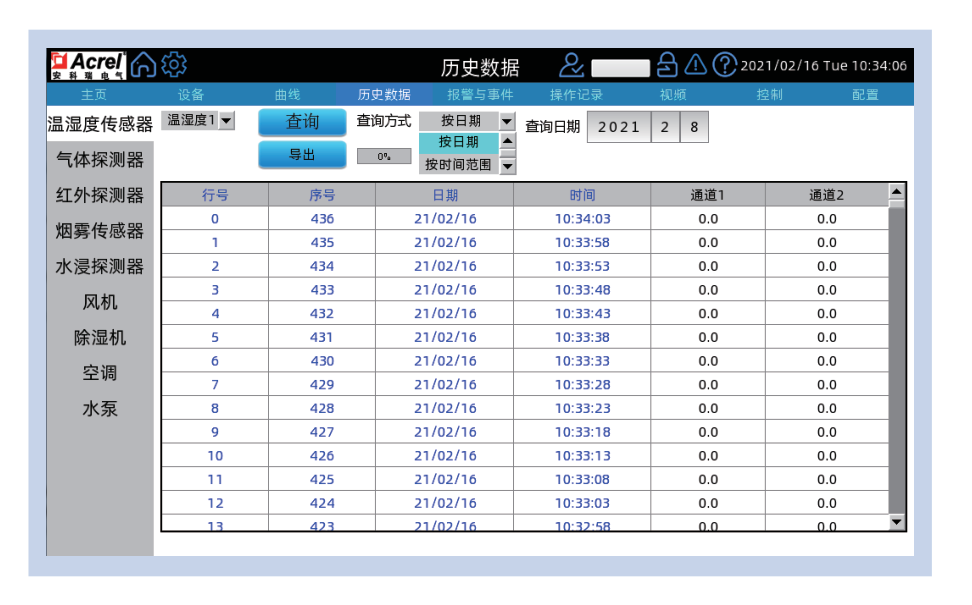Click the 导出 export button
This screenshot has height=605, width=972.
(302, 155)
